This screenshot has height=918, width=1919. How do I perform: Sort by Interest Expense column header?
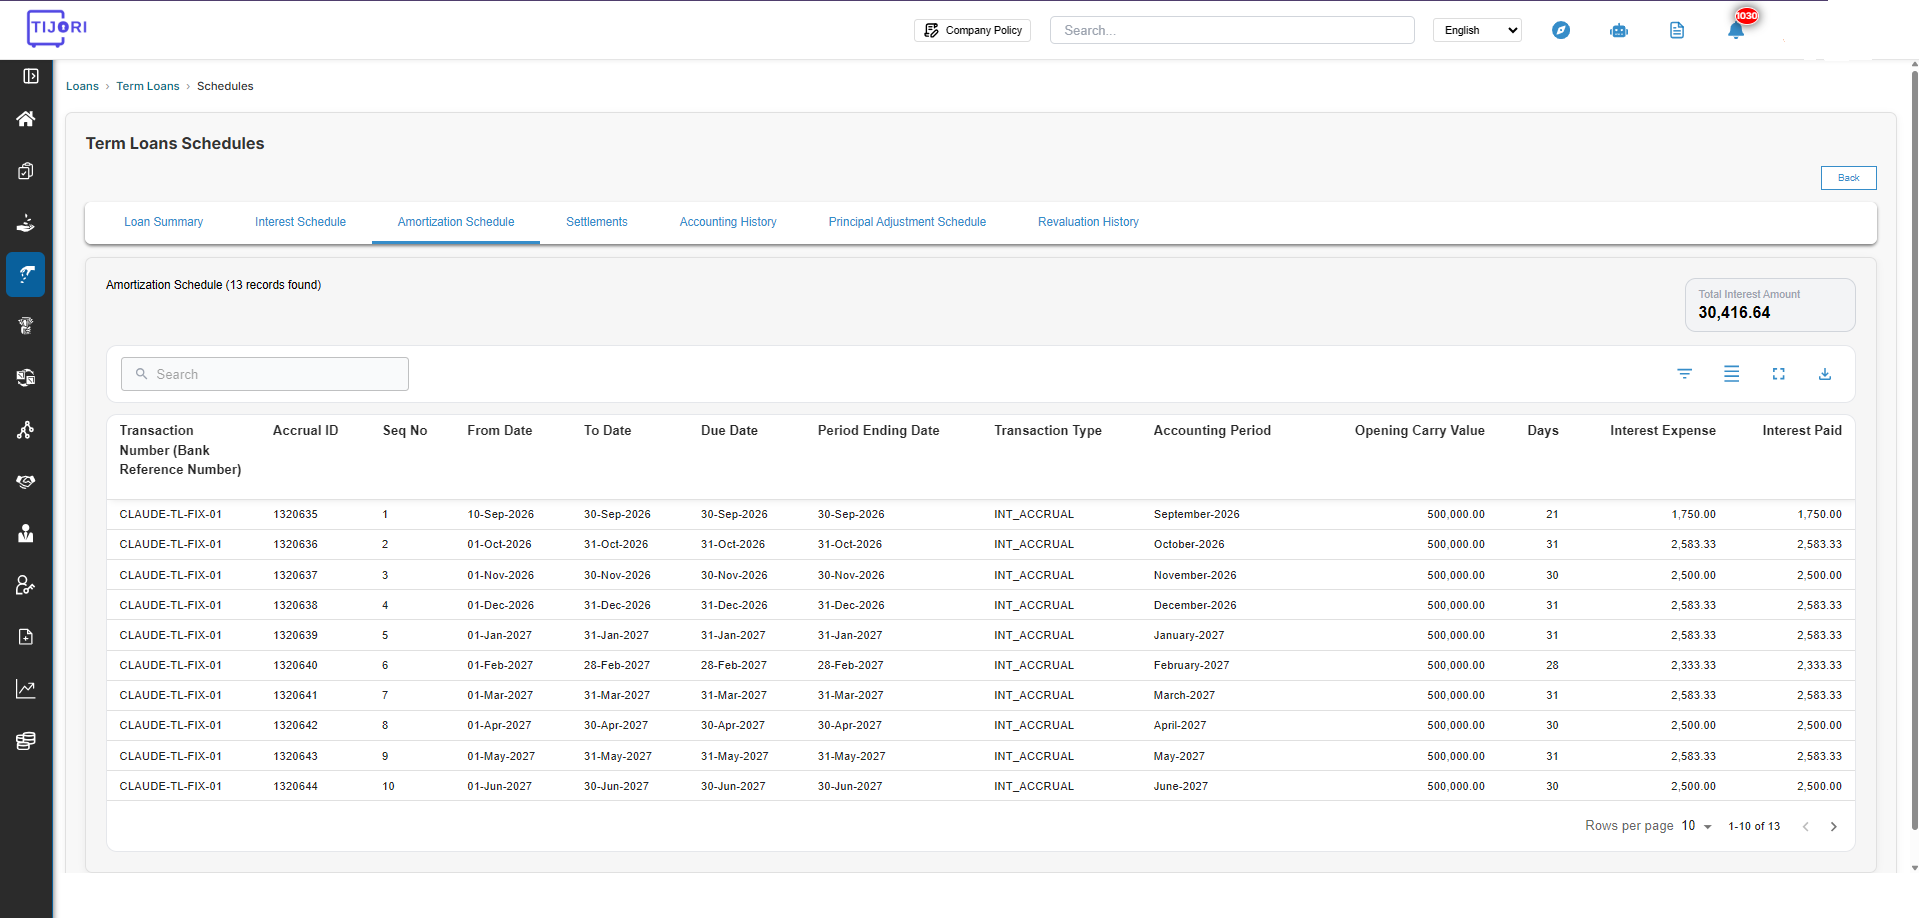[1662, 431]
